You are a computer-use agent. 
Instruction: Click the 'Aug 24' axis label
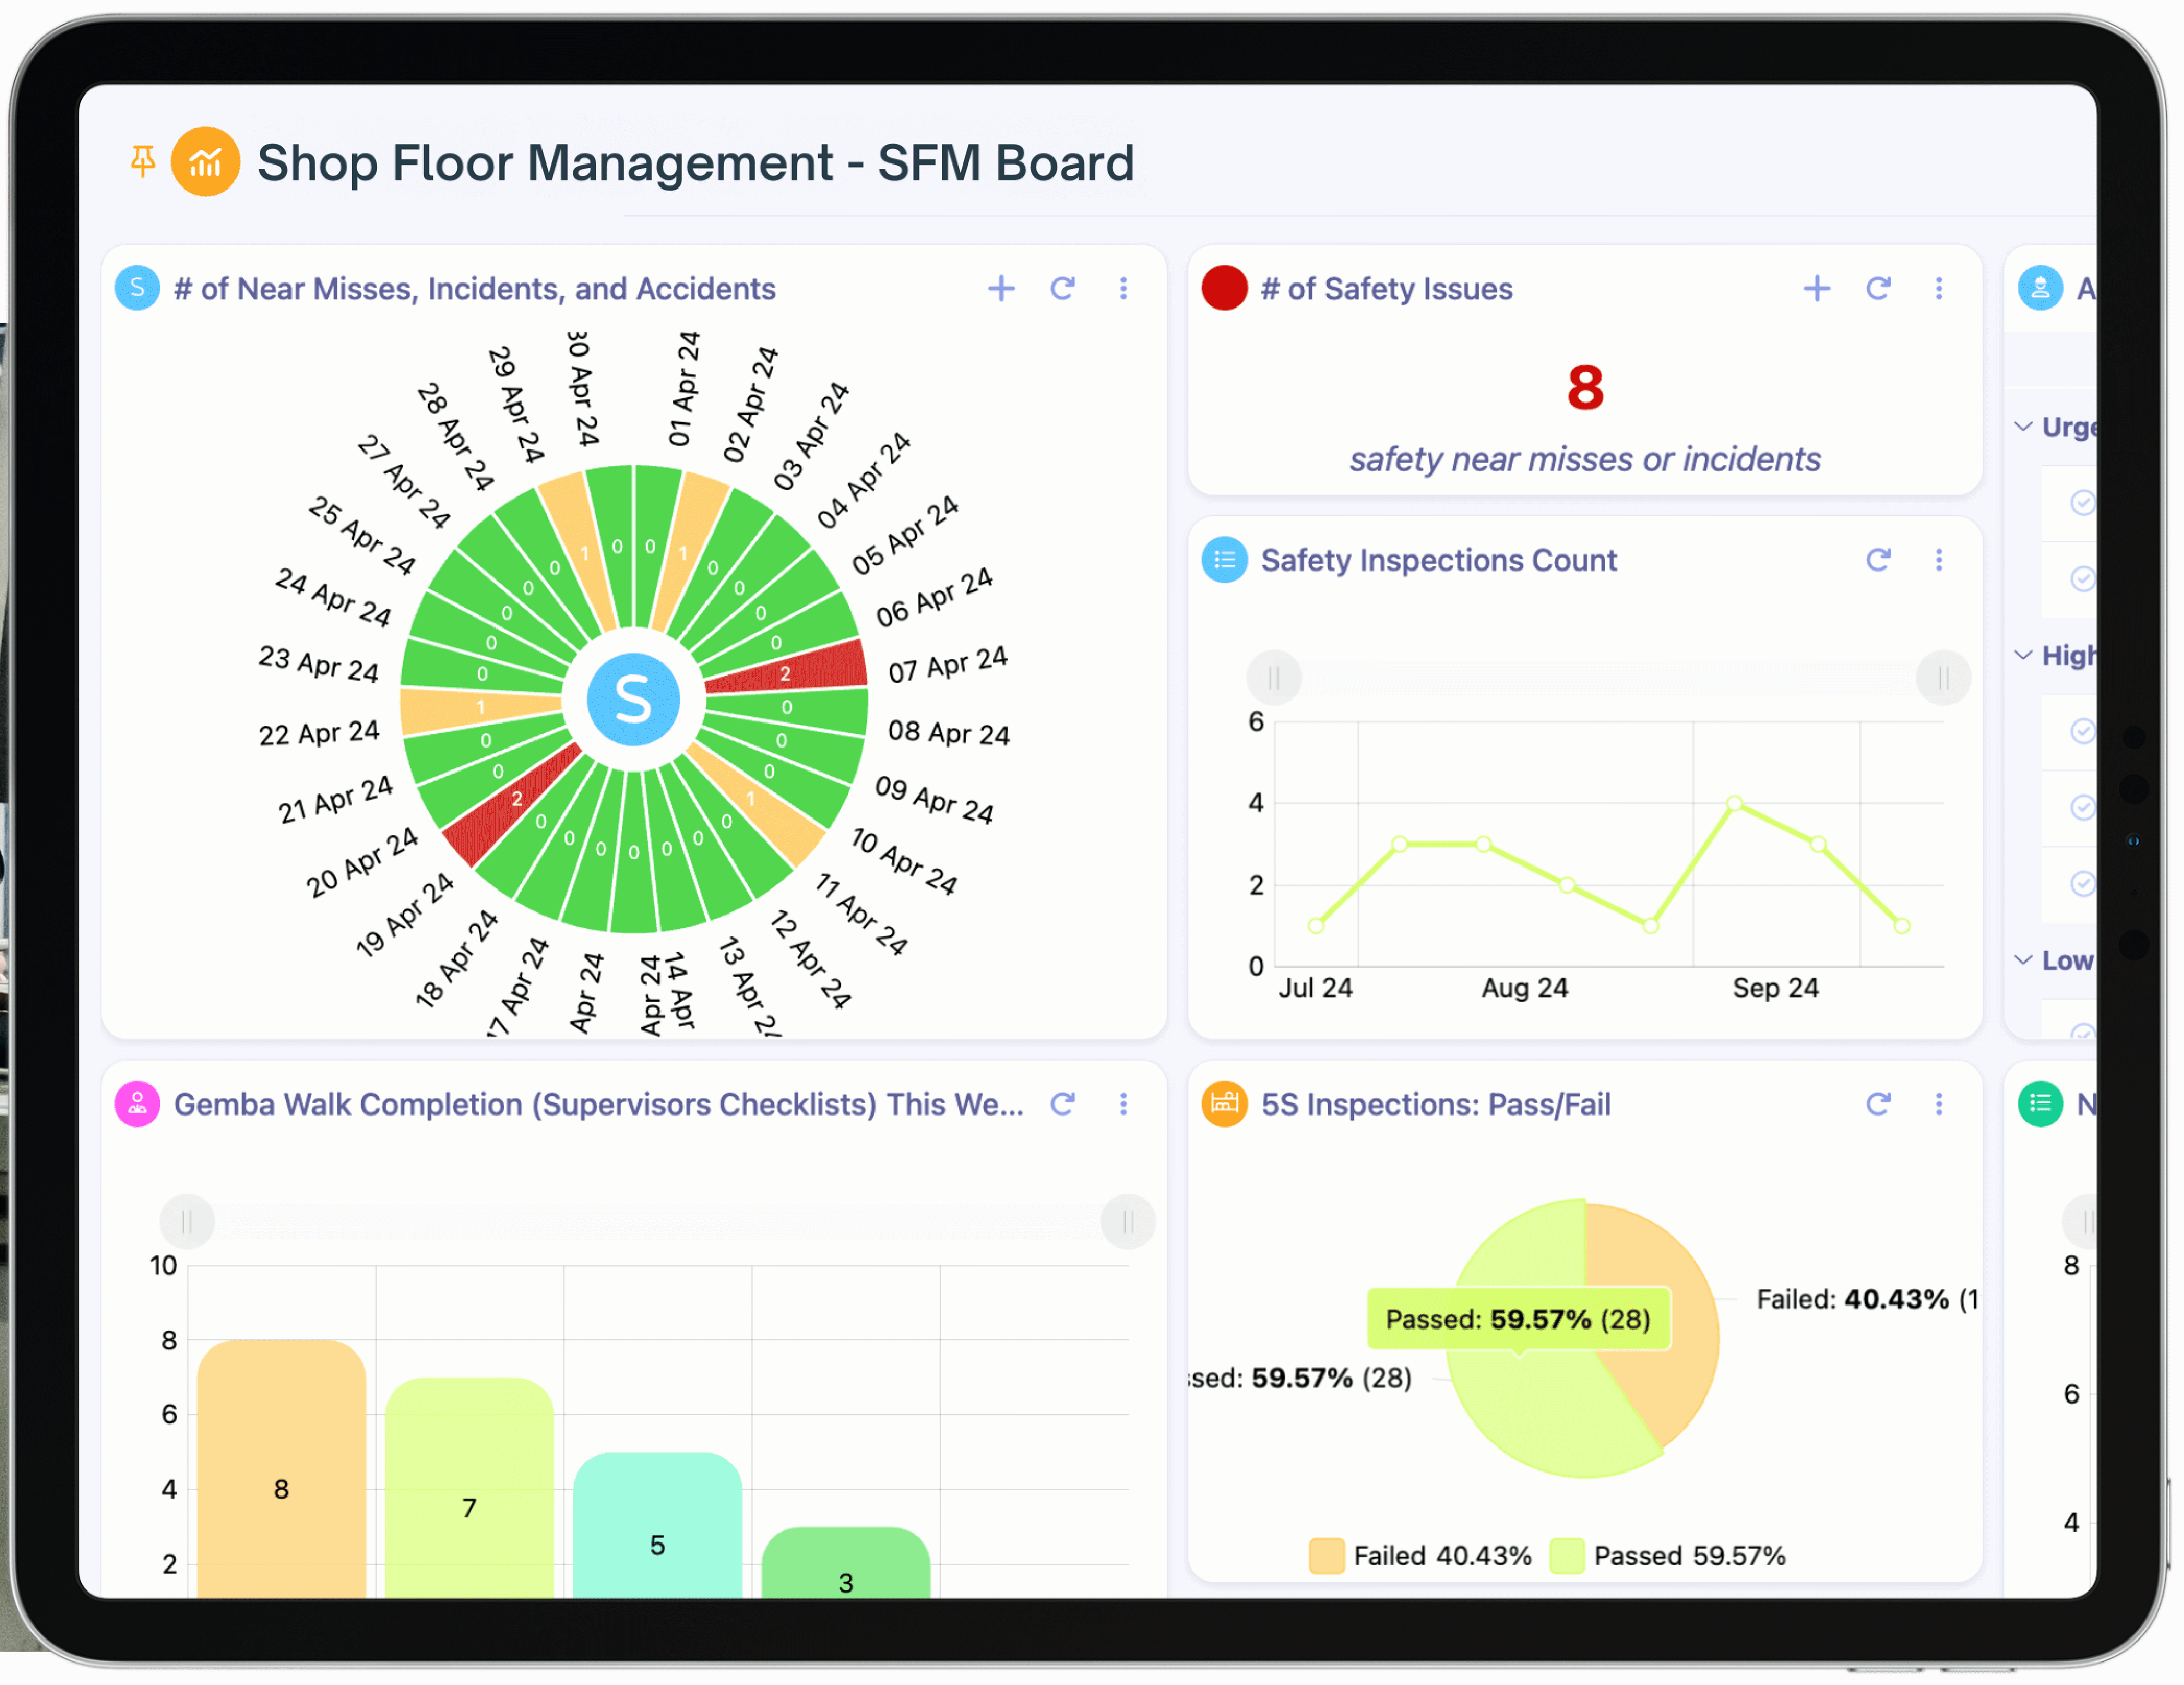pos(1525,988)
